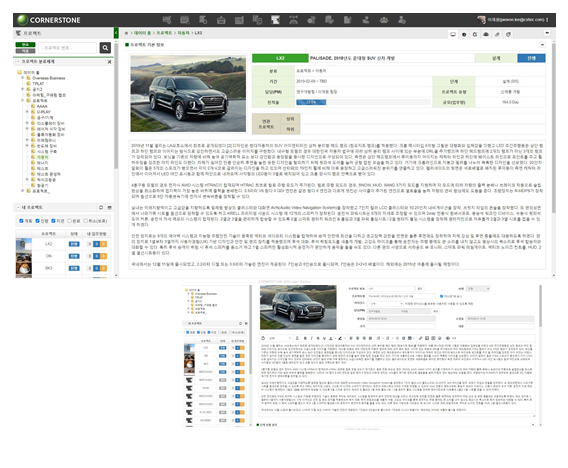The width and height of the screenshot is (568, 468).
Task: Select the TPLAT tree folder
Action: tap(38, 84)
